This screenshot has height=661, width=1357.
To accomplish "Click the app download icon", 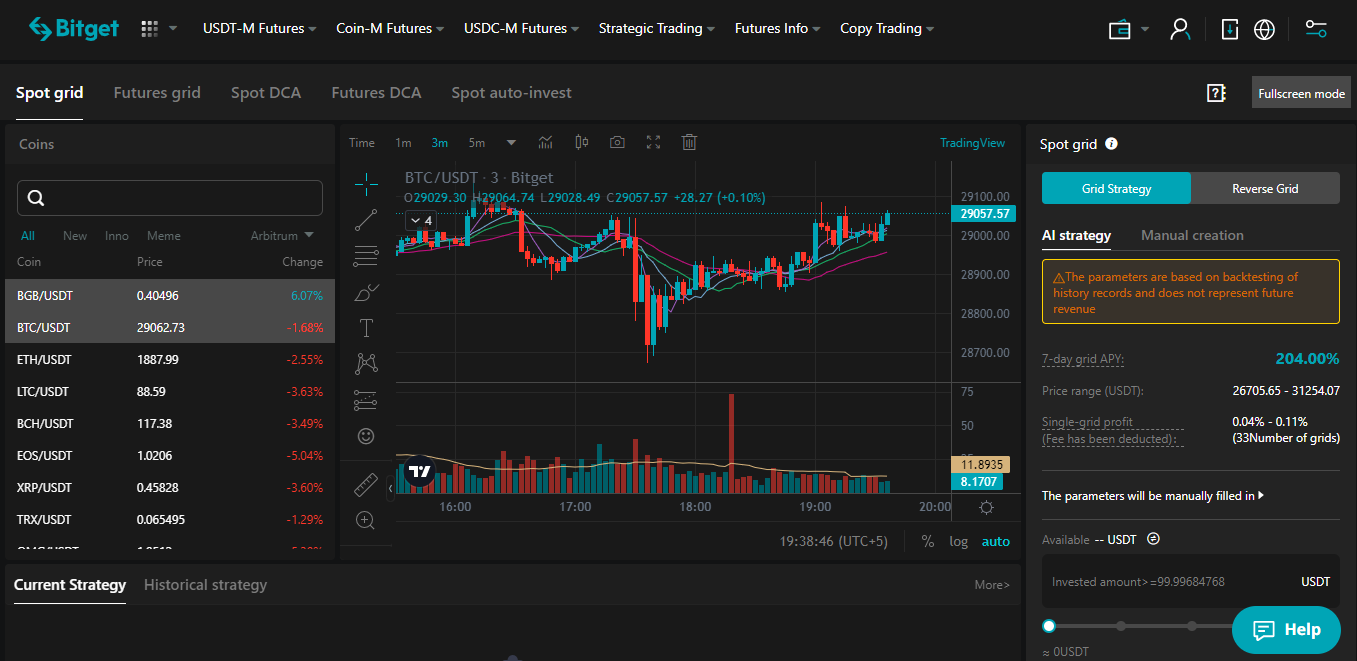I will pyautogui.click(x=1230, y=29).
